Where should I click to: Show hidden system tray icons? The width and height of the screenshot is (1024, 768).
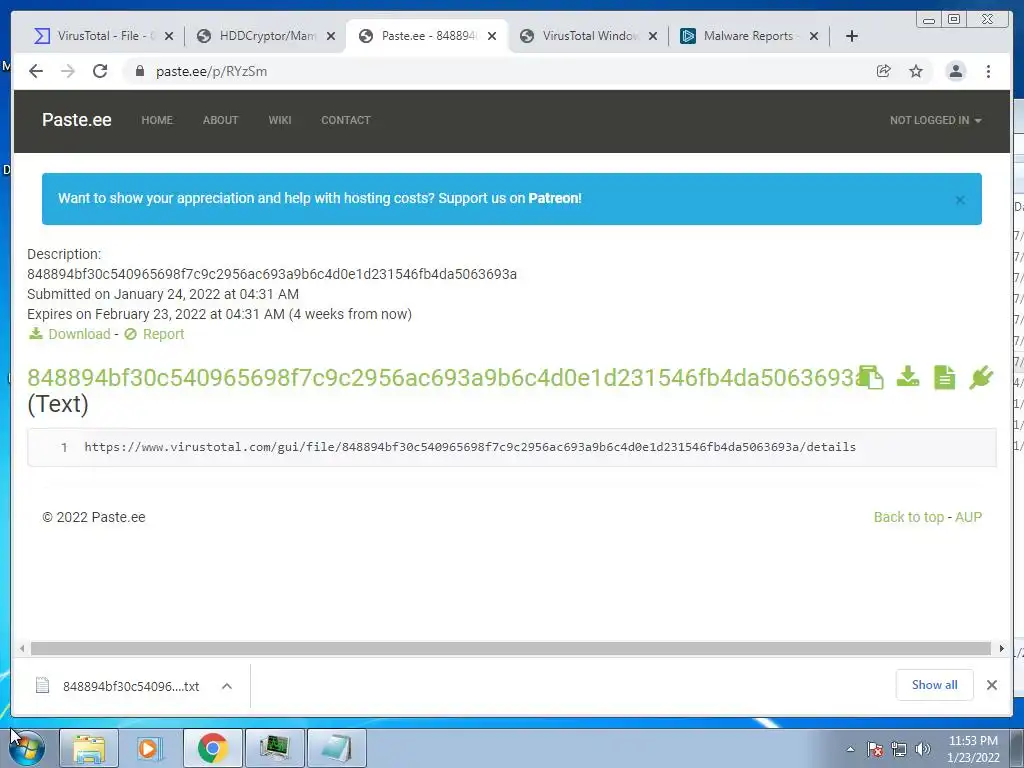(850, 749)
